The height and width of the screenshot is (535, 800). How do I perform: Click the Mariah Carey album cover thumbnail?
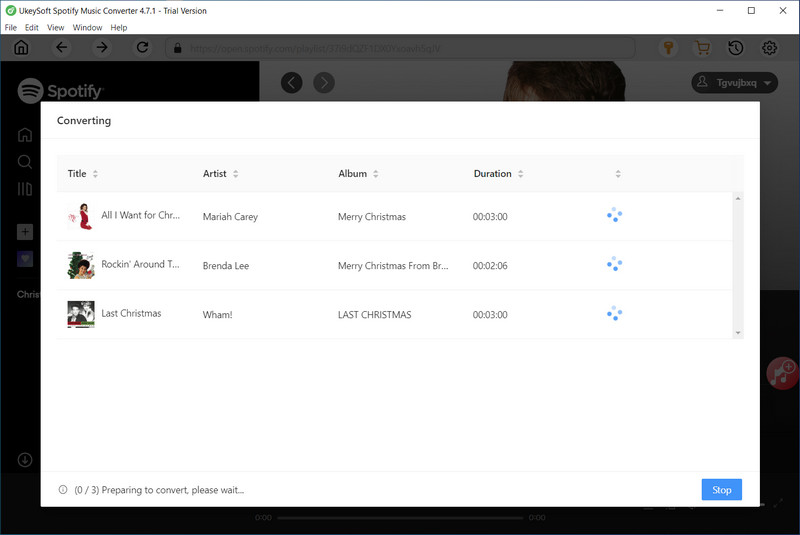click(81, 216)
